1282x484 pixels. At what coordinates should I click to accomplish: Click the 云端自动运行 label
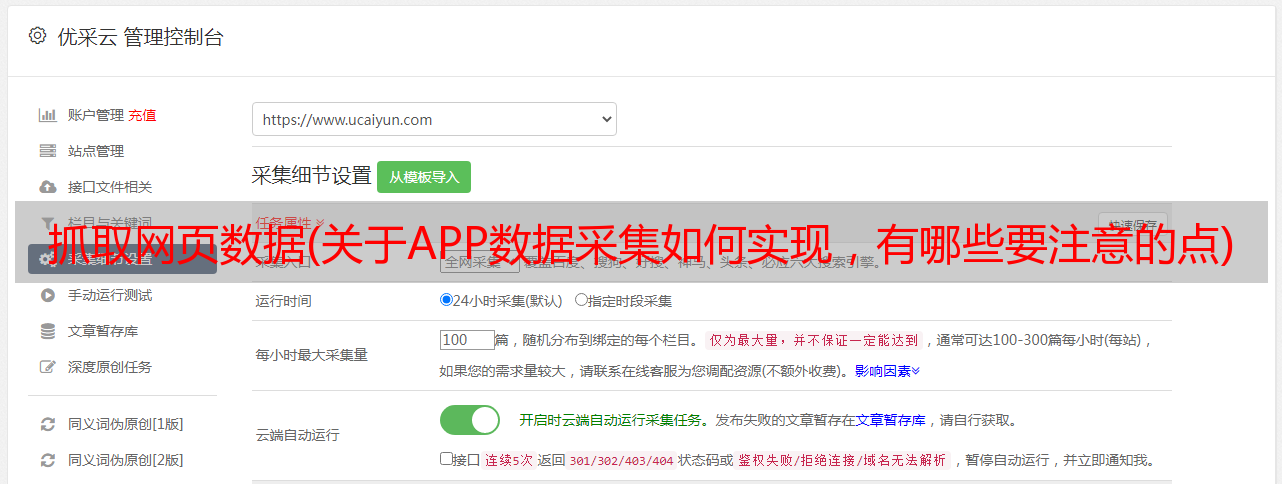pyautogui.click(x=298, y=435)
